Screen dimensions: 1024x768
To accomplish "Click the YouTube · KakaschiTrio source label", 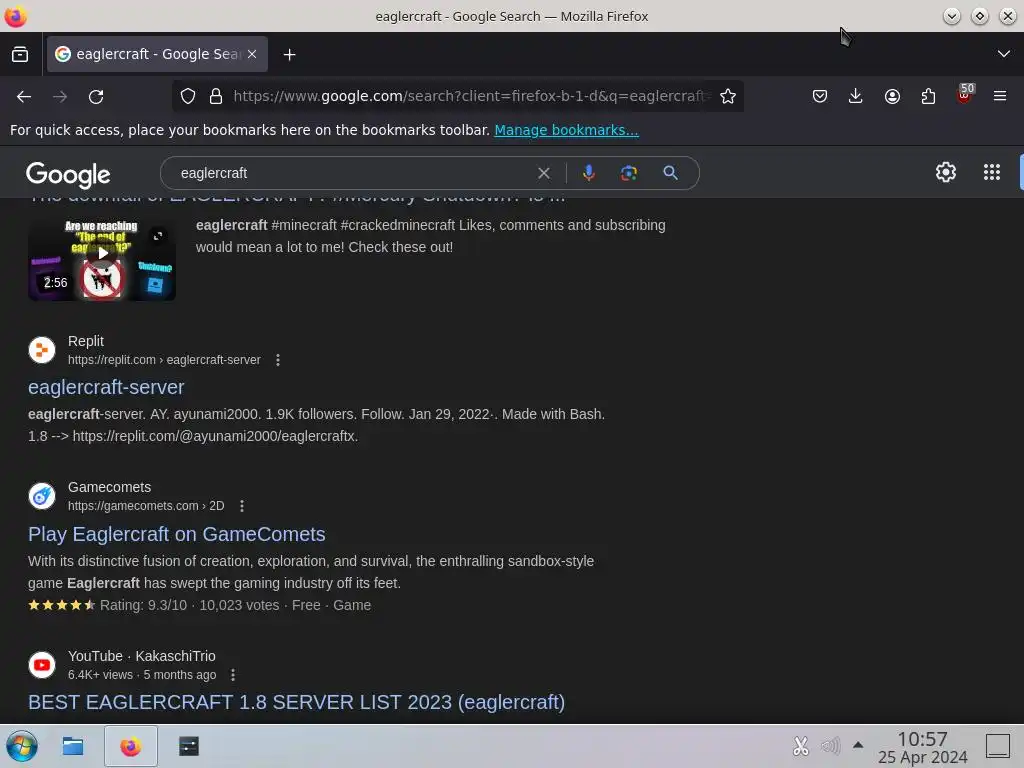I will click(x=142, y=656).
